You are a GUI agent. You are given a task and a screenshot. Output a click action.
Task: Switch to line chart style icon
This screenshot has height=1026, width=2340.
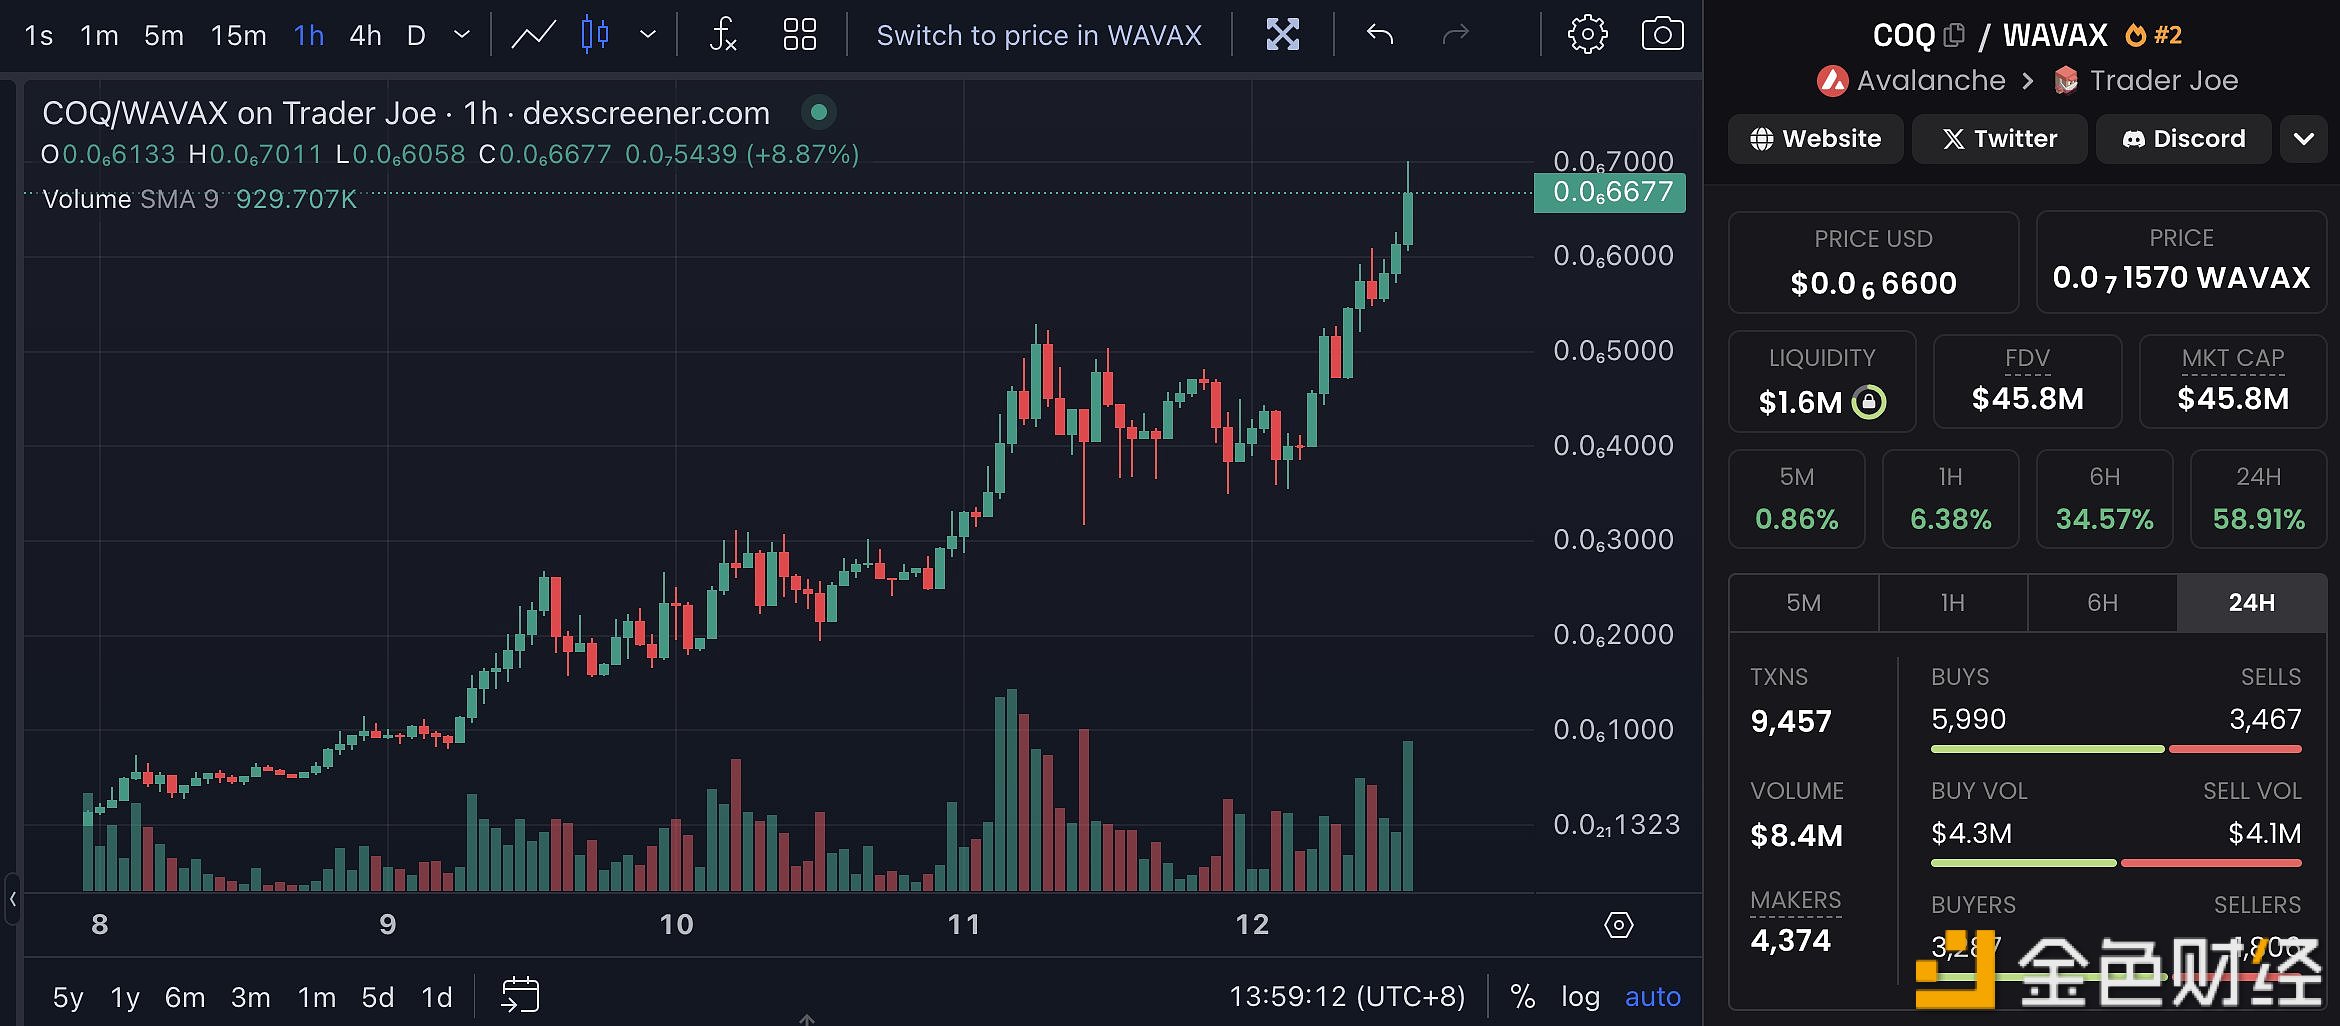pos(534,35)
